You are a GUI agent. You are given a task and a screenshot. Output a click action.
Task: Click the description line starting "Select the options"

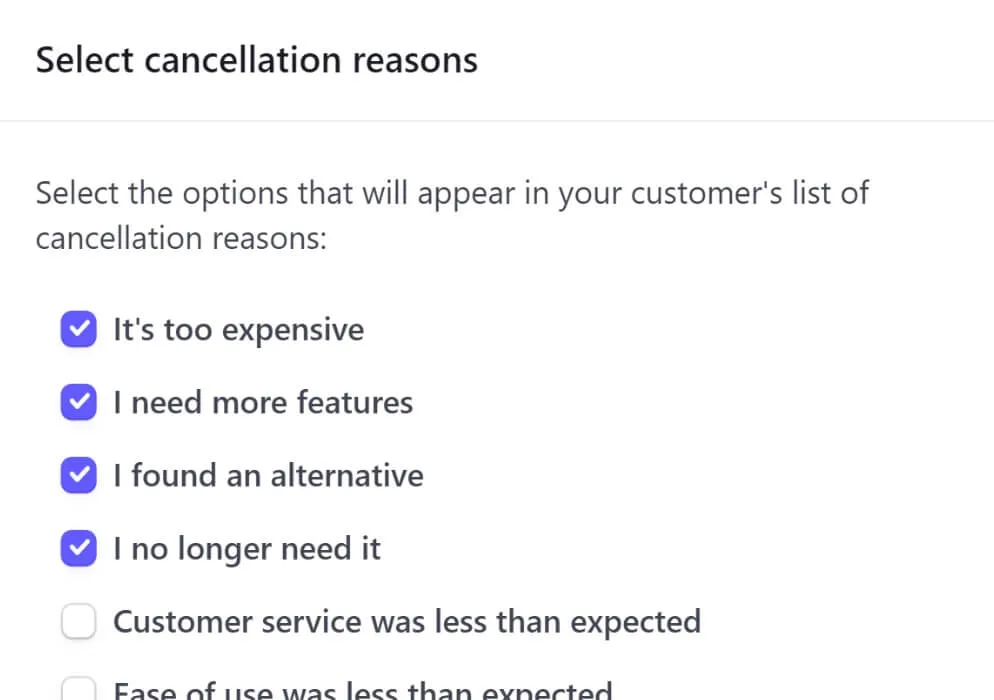click(452, 192)
